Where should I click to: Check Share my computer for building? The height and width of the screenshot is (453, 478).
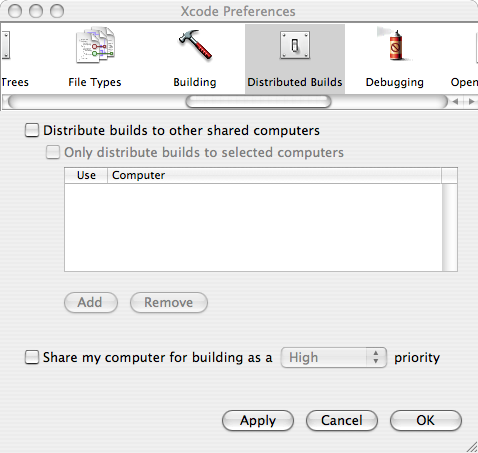[32, 357]
